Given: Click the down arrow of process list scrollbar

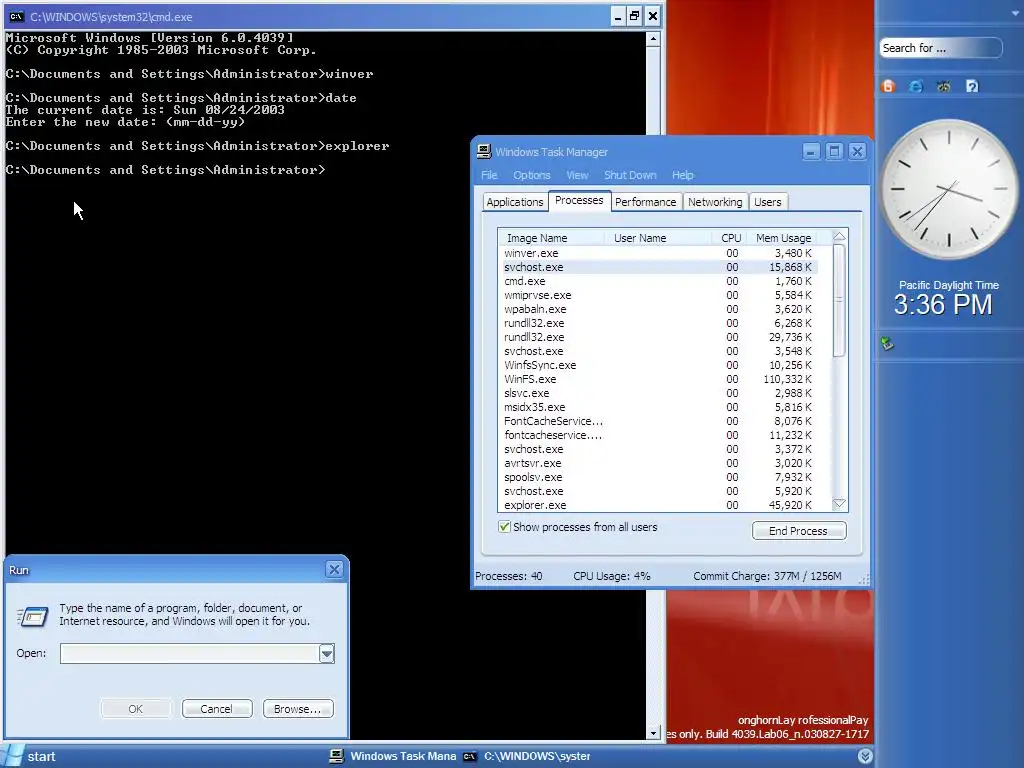Looking at the screenshot, I should (x=840, y=504).
